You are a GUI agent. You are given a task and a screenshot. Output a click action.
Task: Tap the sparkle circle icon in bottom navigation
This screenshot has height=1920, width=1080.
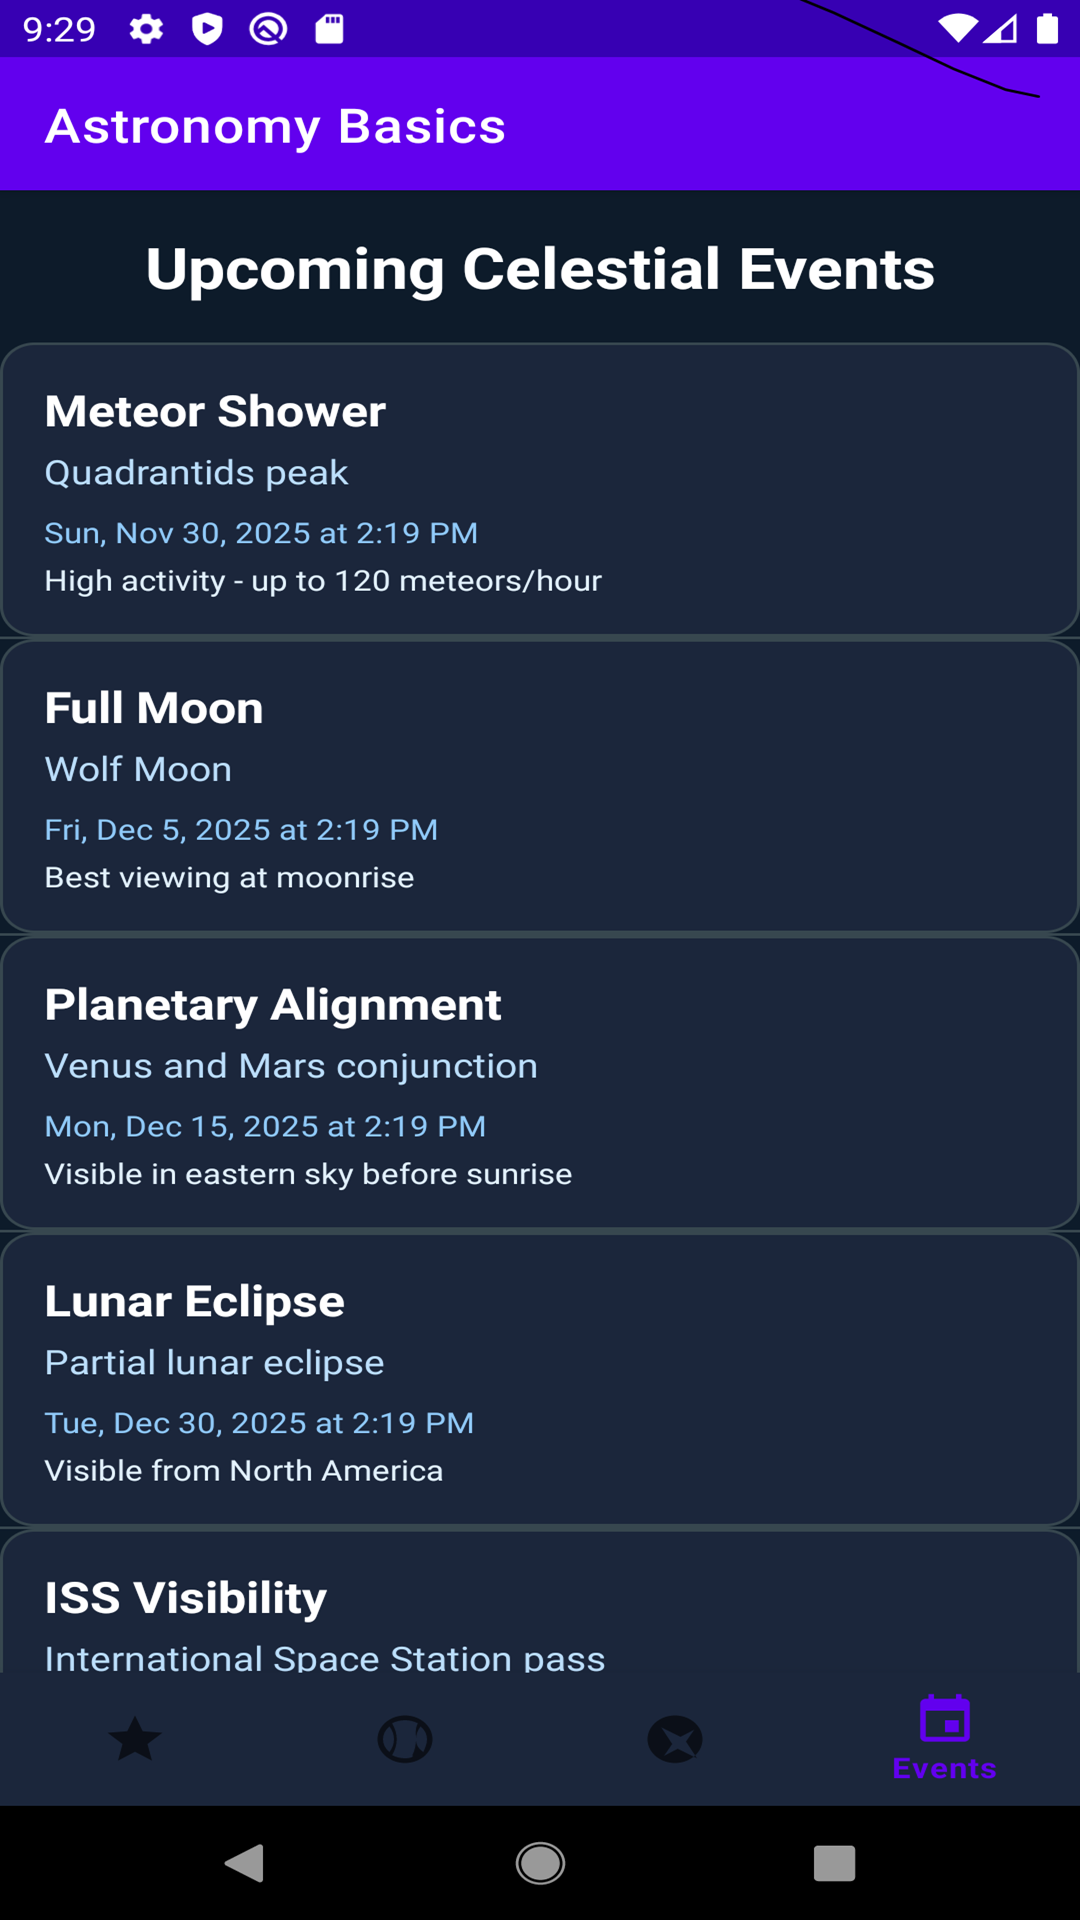tap(675, 1739)
